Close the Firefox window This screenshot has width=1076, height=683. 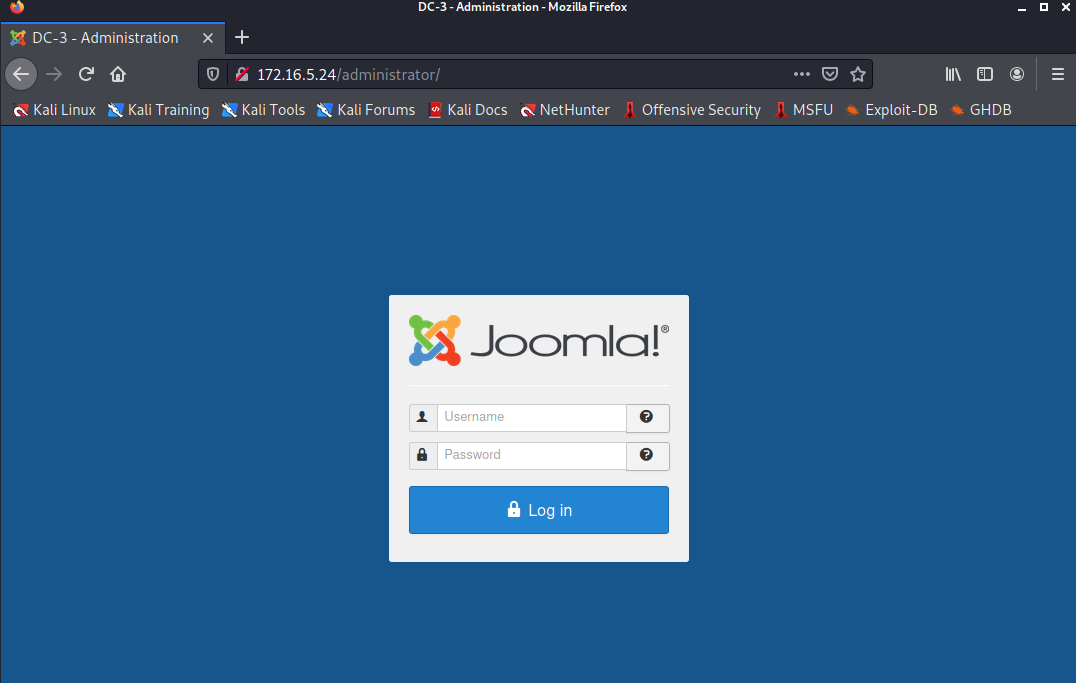coord(1066,7)
